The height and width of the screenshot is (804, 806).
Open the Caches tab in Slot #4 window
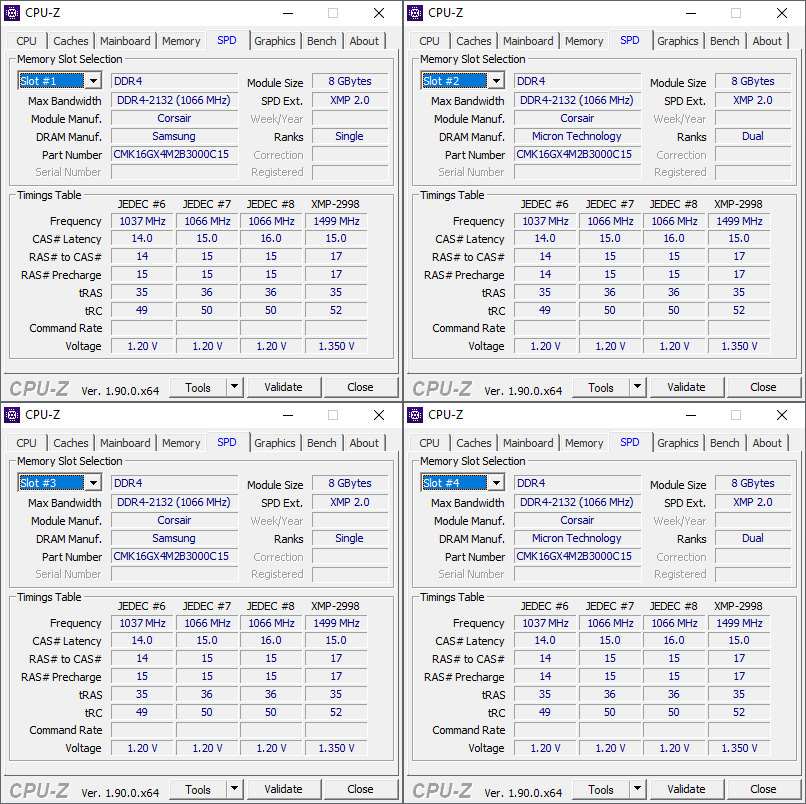pos(474,443)
